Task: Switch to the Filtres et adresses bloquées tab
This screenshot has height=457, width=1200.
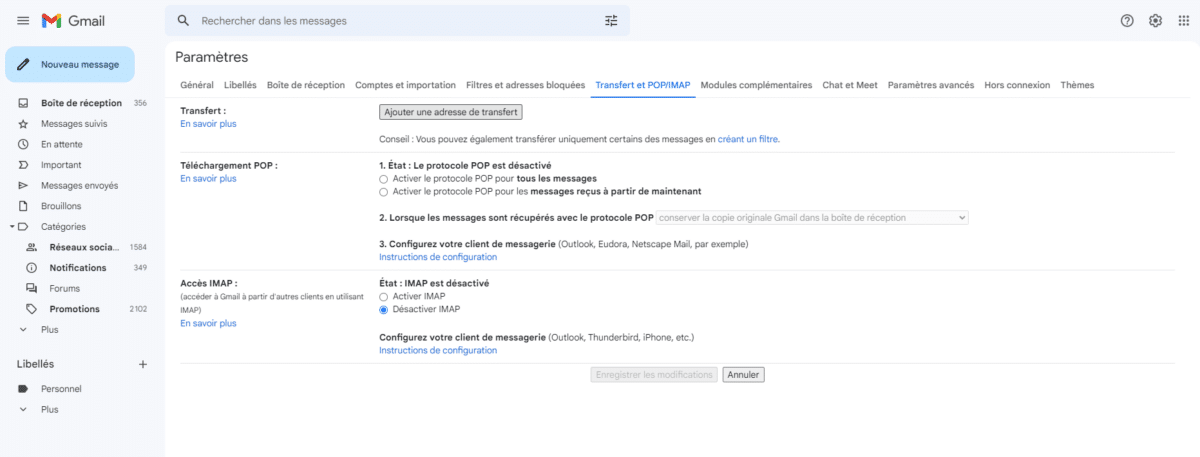Action: pyautogui.click(x=525, y=85)
